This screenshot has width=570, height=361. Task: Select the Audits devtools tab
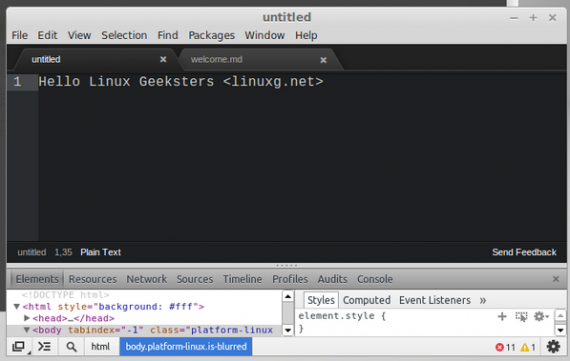click(333, 279)
